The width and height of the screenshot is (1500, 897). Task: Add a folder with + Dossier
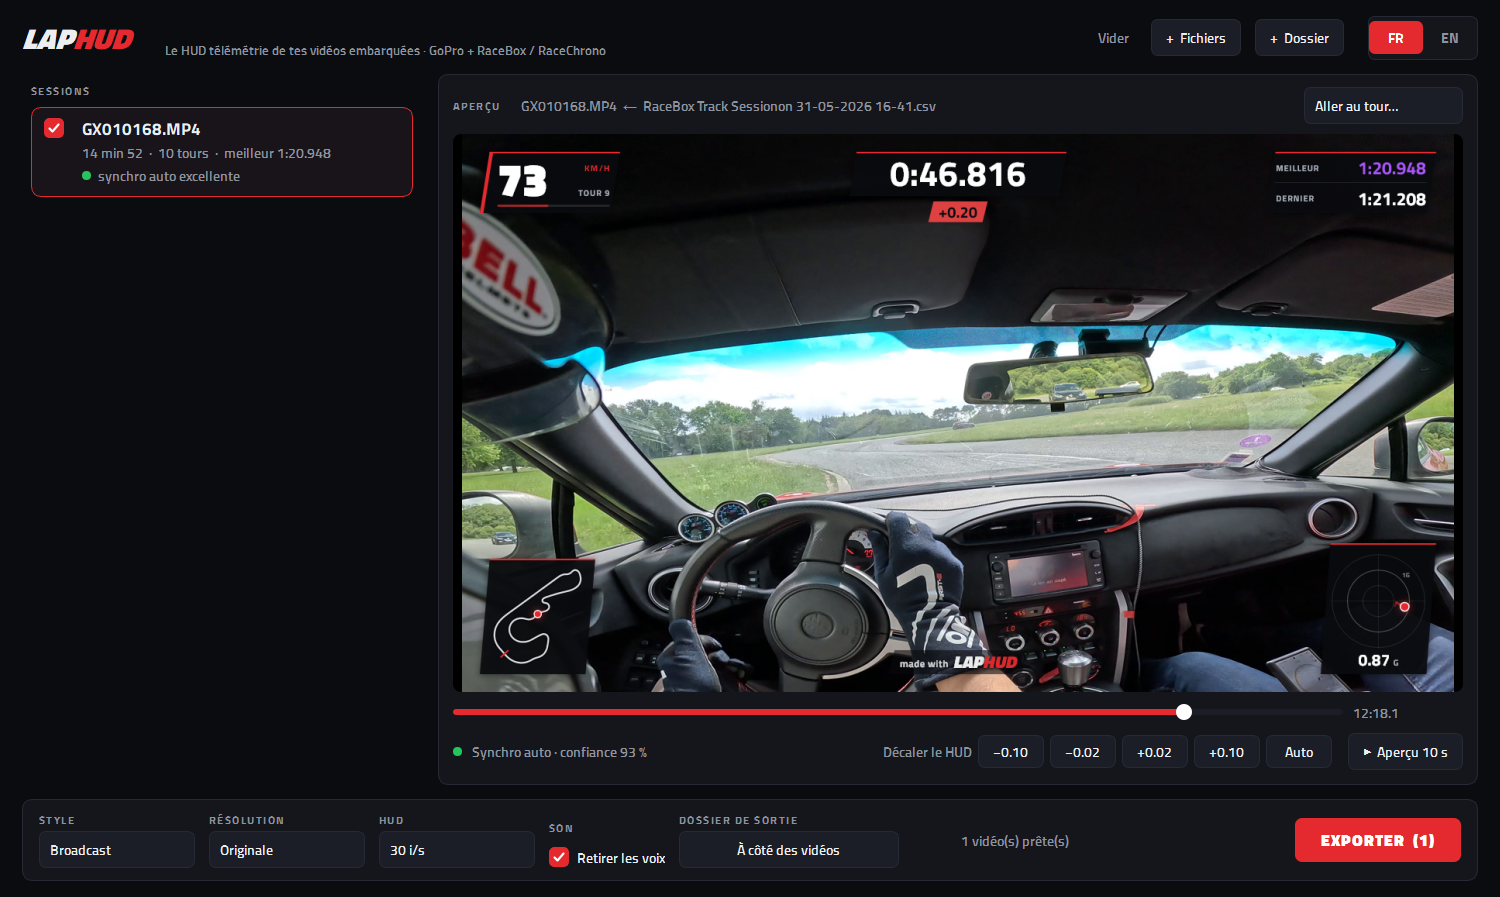(x=1299, y=38)
